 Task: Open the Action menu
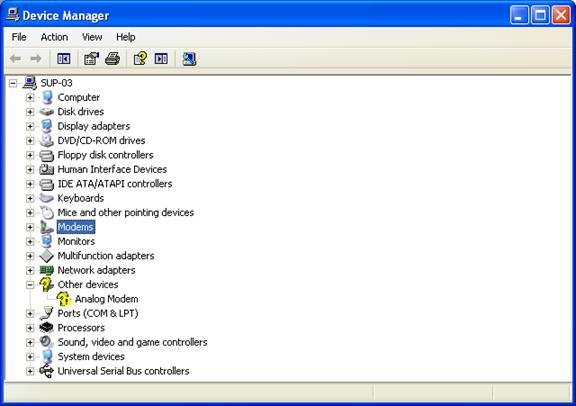(54, 37)
